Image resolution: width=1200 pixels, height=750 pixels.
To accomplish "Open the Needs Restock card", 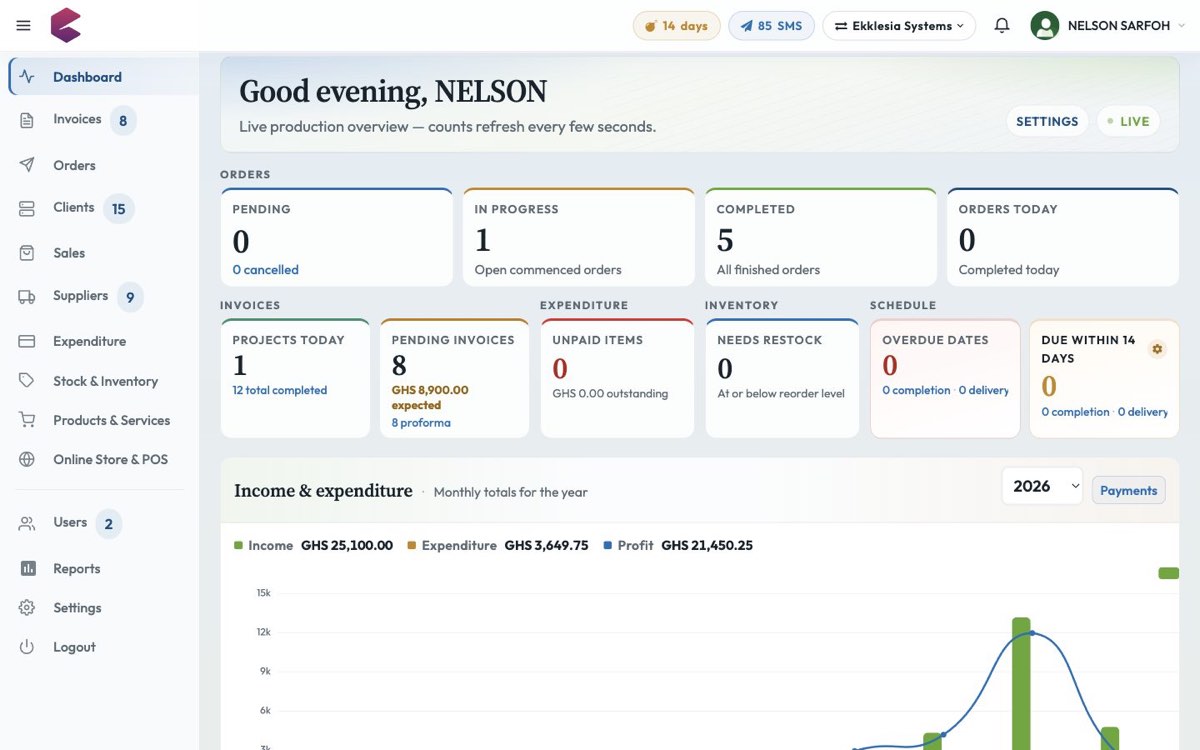I will tap(782, 378).
